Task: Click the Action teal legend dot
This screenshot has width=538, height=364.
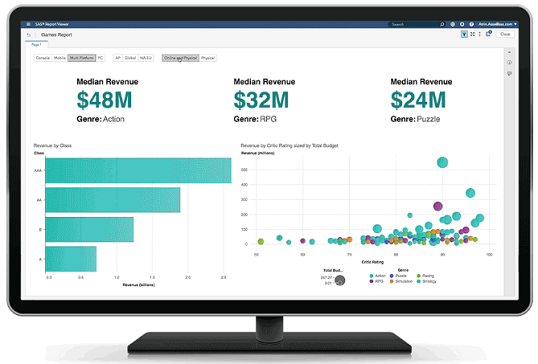Action: pyautogui.click(x=371, y=276)
